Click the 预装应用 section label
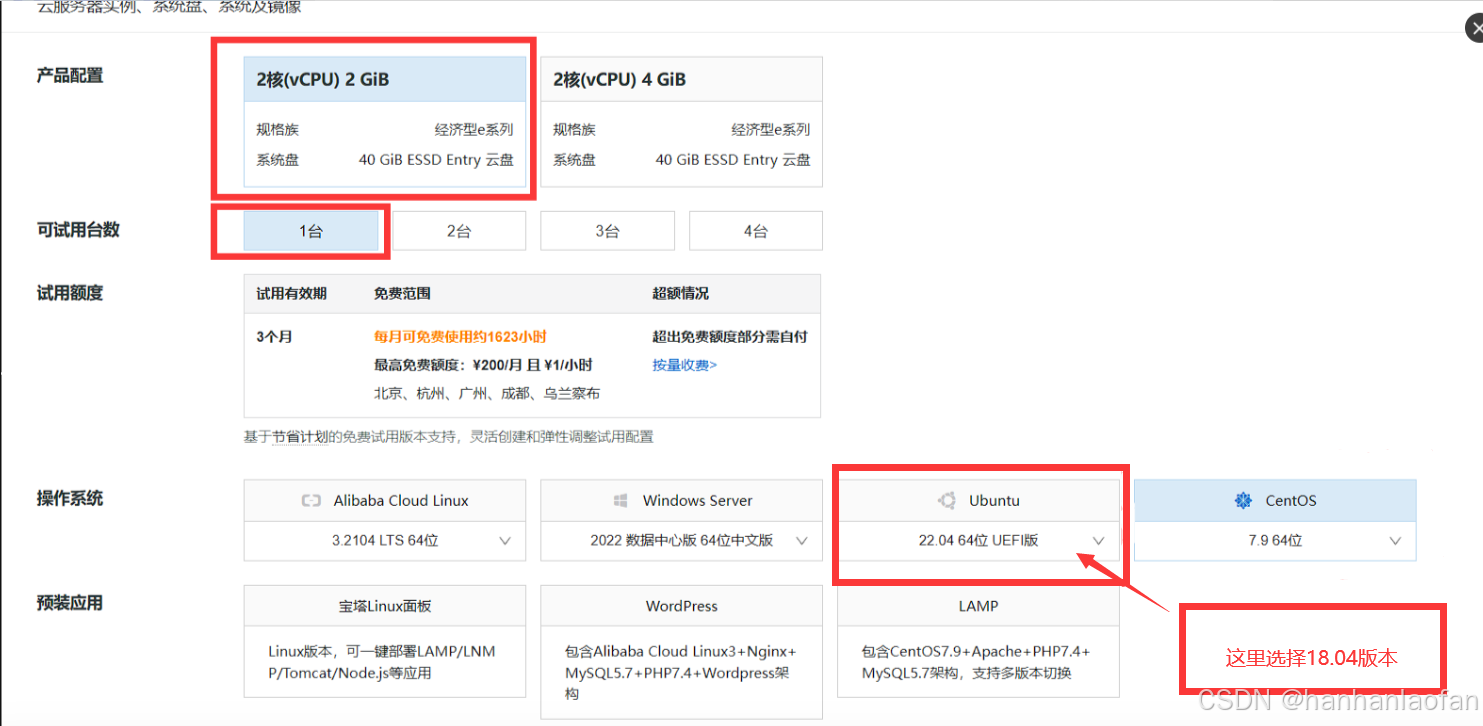Screen dimensions: 1483x726 (x=70, y=603)
